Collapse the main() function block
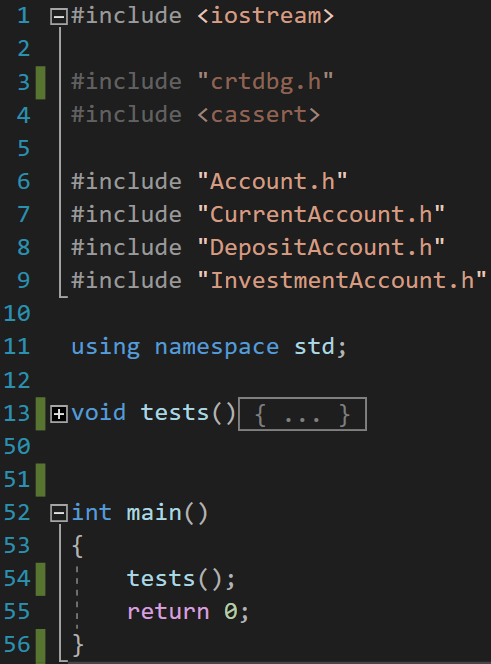 (x=59, y=514)
